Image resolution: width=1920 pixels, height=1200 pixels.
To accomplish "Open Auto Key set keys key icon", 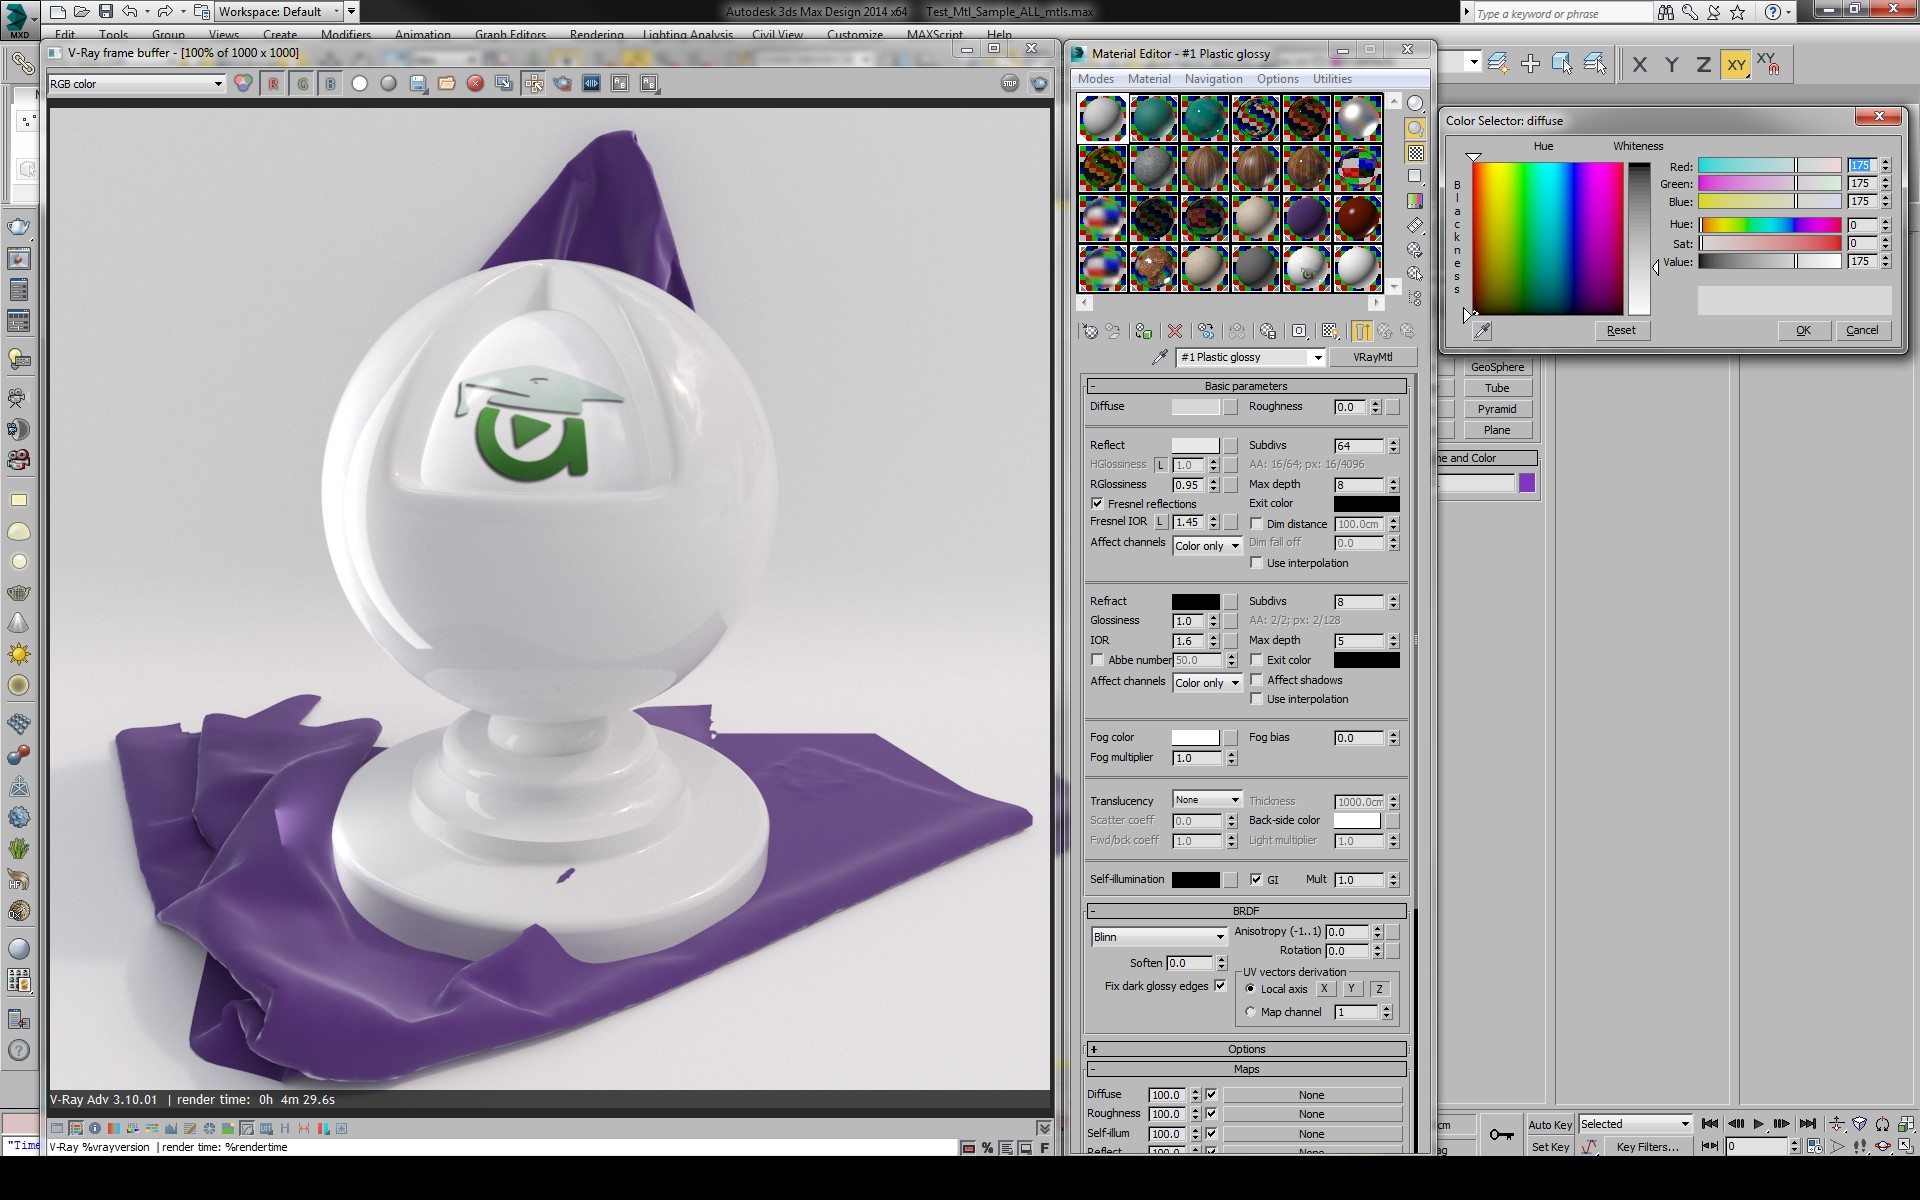I will (x=1501, y=1134).
